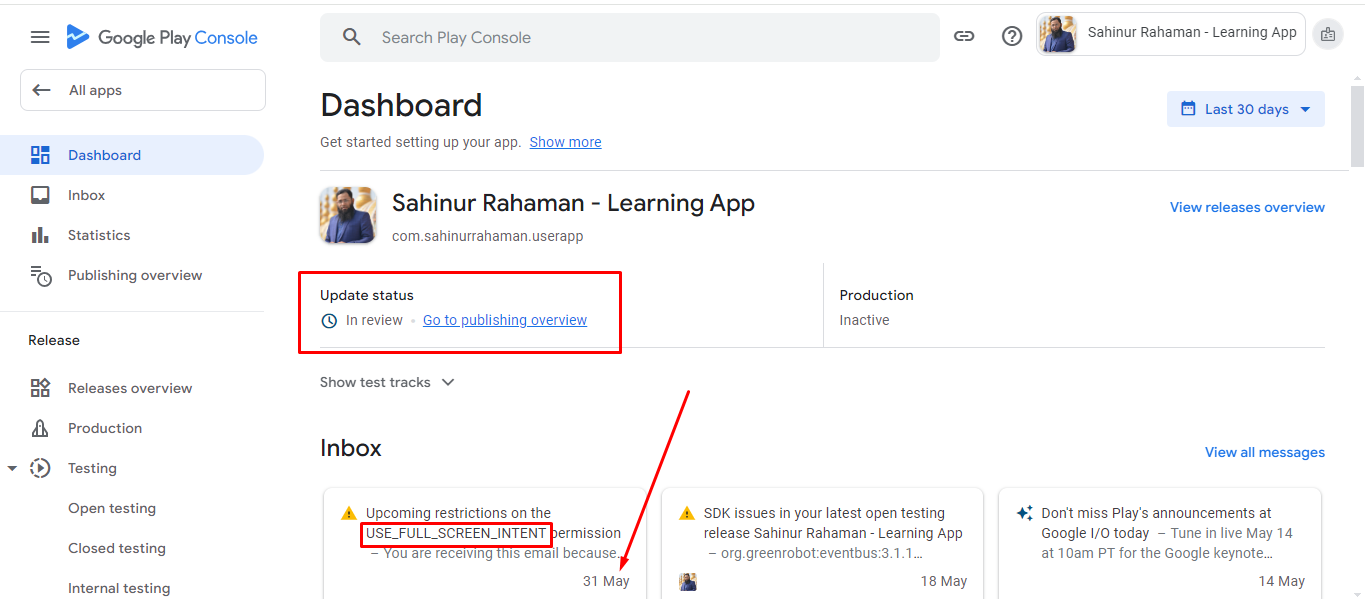Click the app icon beside the app title
Viewport: 1365px width, 599px height.
click(x=348, y=215)
